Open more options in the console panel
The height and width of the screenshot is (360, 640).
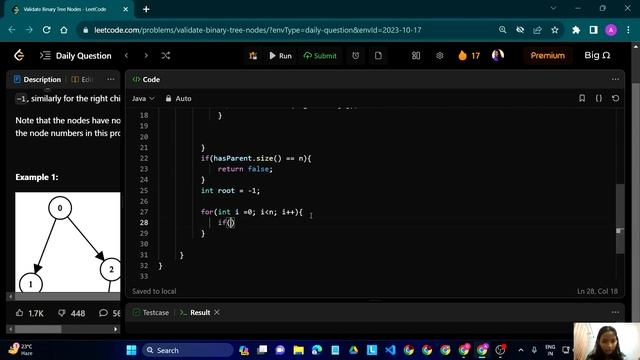click(615, 312)
